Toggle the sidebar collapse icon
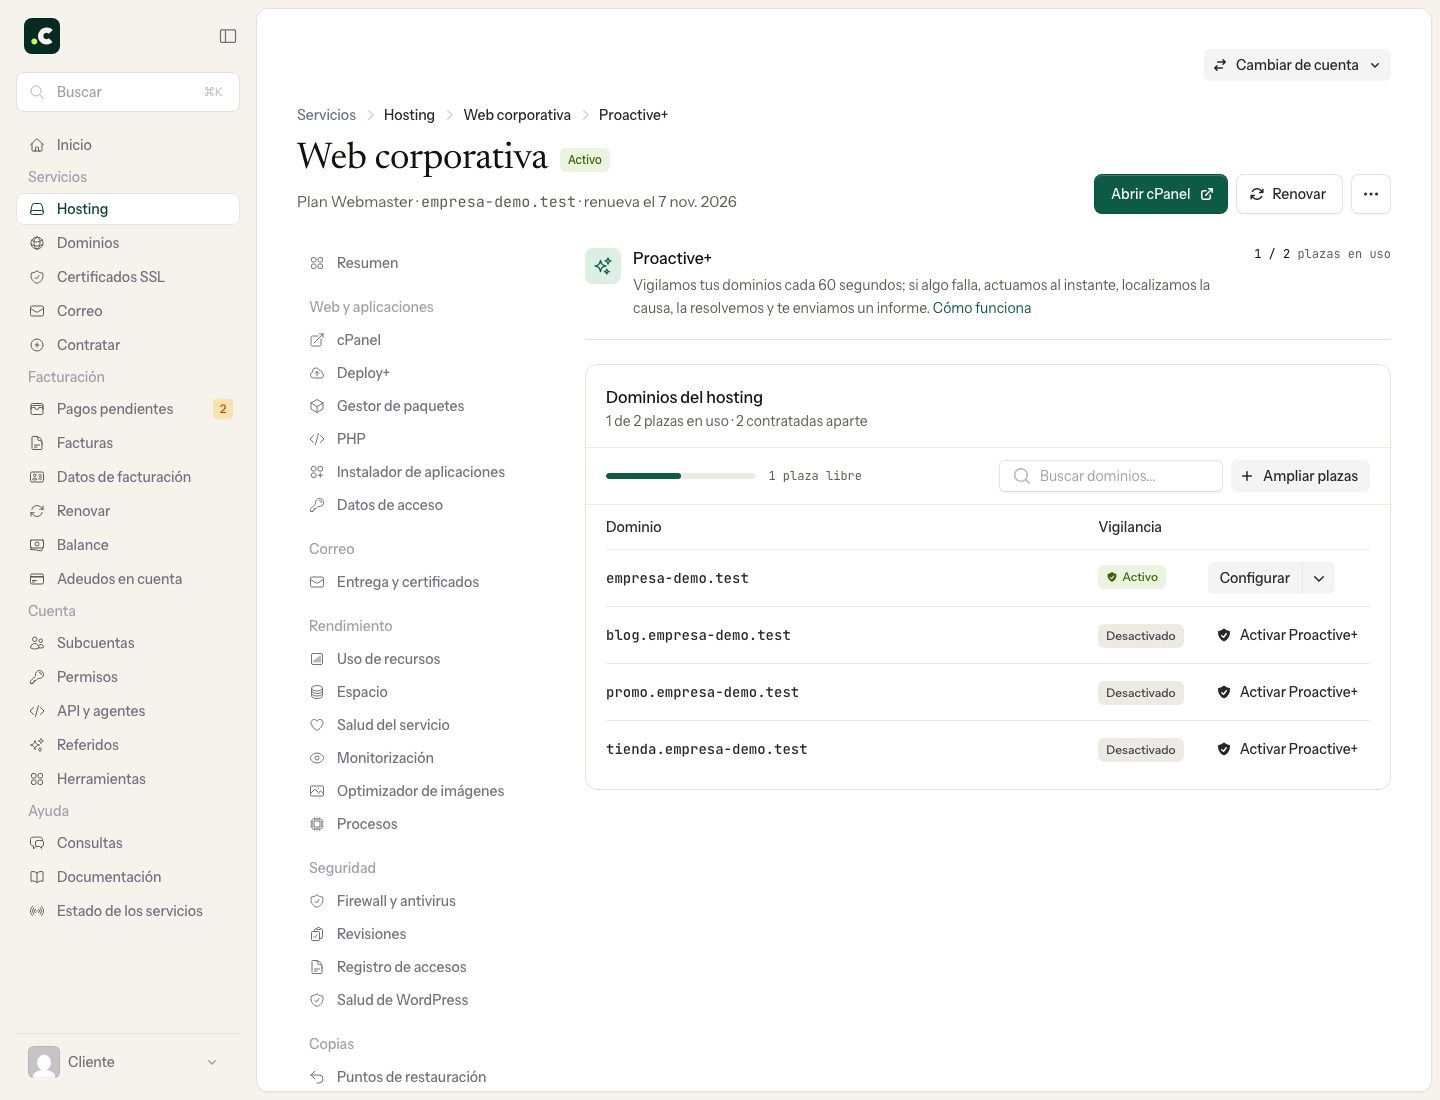The height and width of the screenshot is (1100, 1440). click(228, 36)
